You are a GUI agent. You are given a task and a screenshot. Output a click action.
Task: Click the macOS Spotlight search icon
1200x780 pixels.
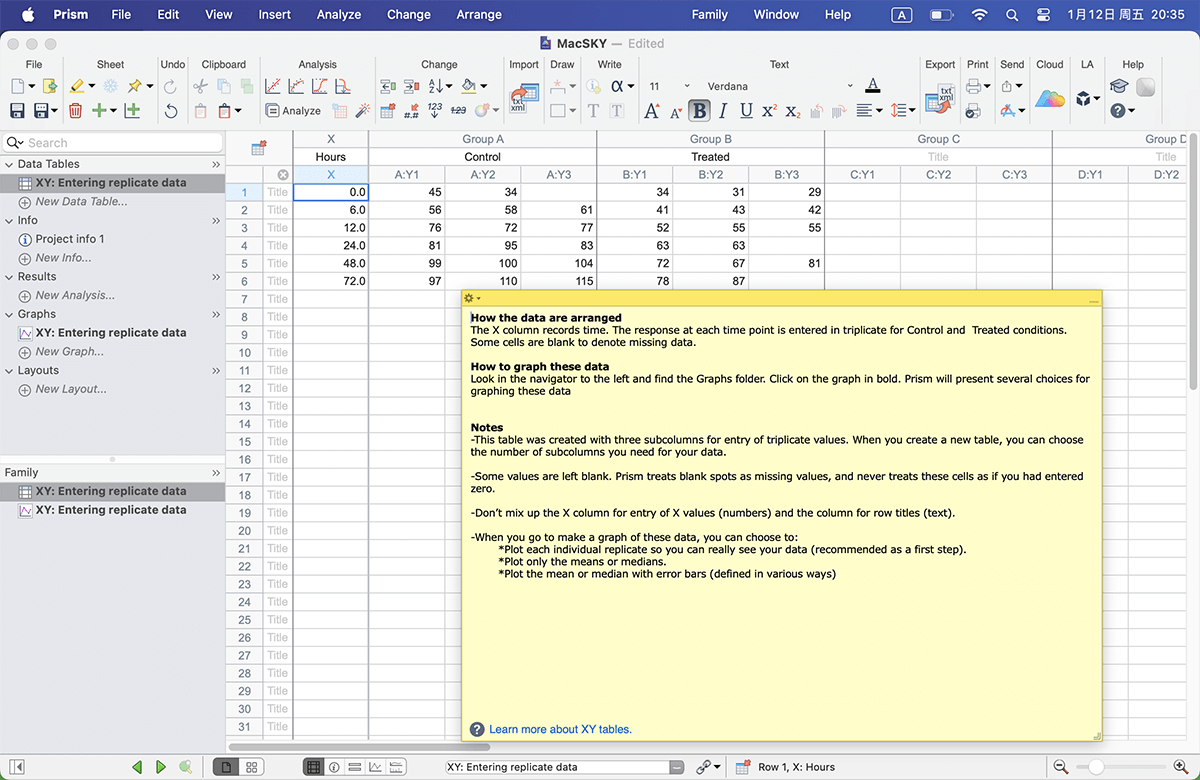(x=1012, y=15)
